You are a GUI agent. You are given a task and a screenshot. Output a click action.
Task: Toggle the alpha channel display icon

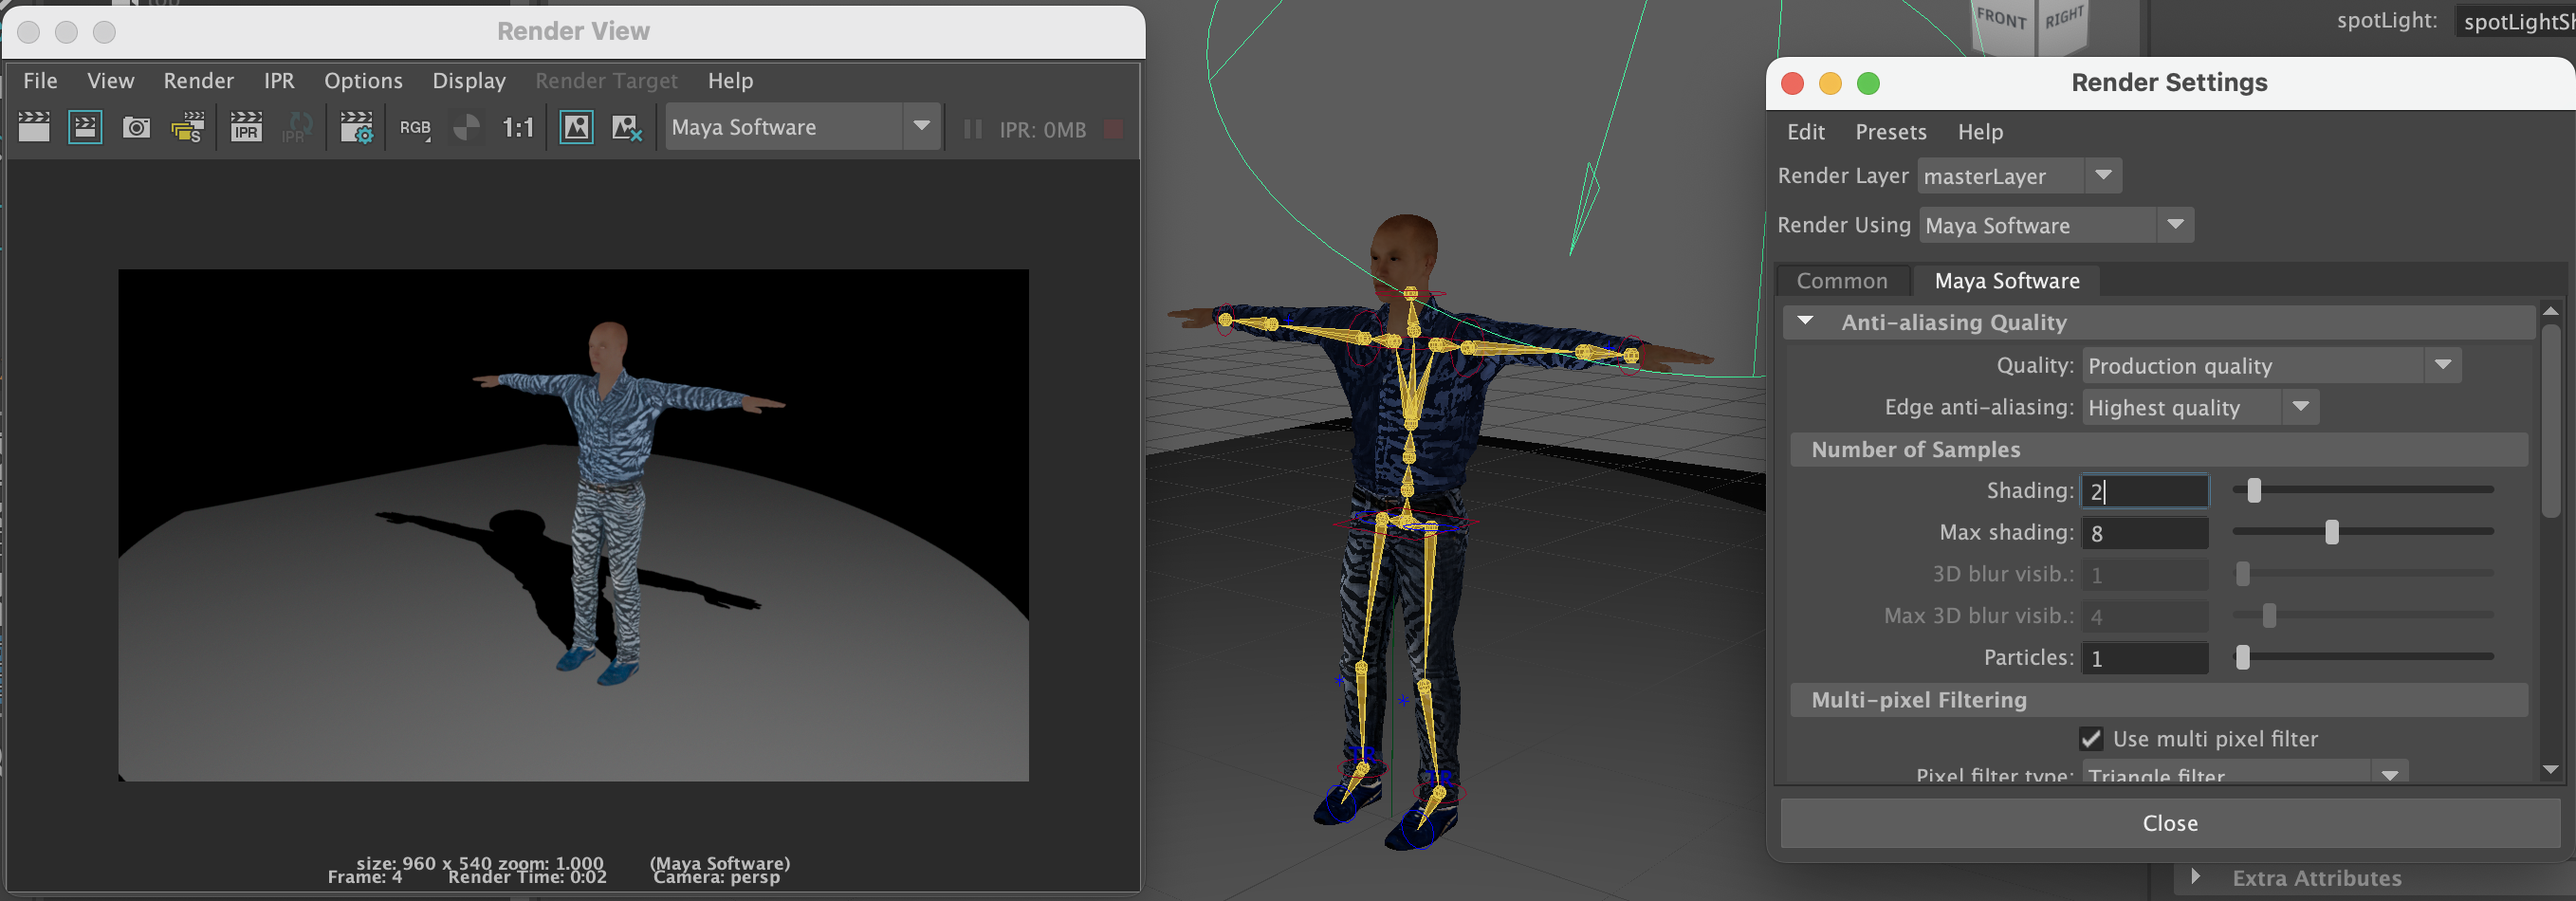(466, 127)
